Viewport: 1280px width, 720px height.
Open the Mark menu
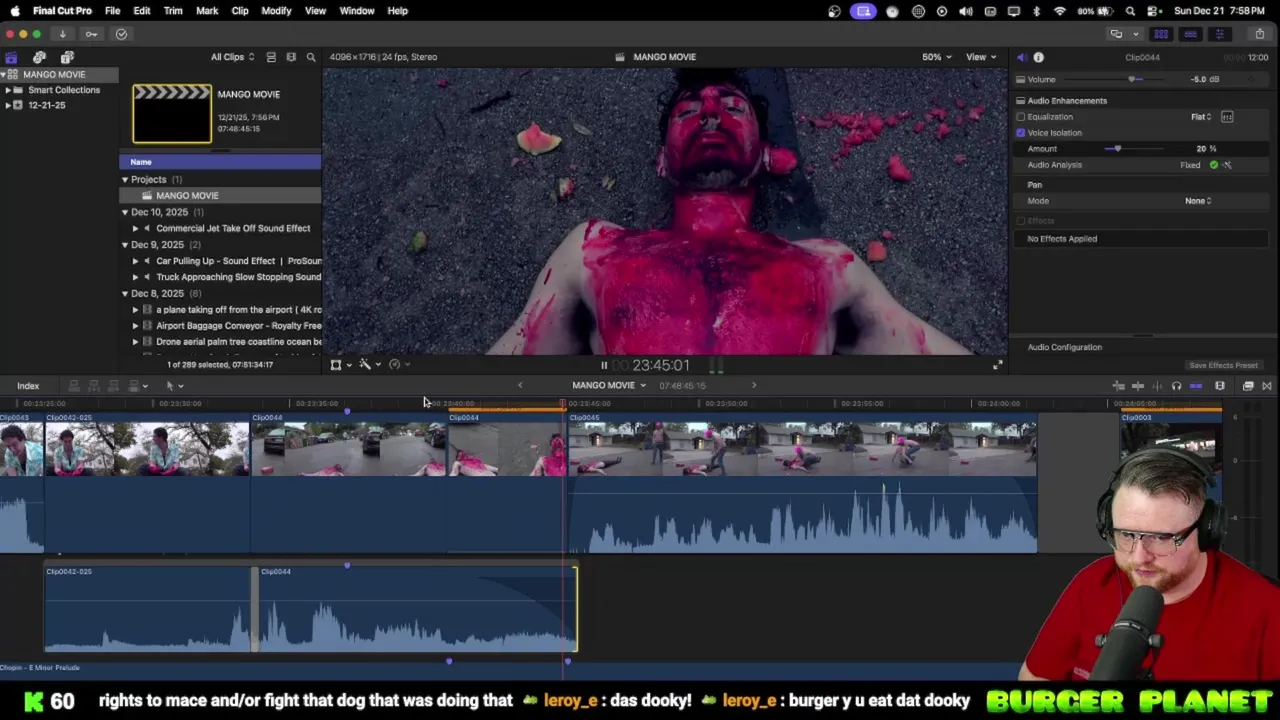tap(207, 11)
